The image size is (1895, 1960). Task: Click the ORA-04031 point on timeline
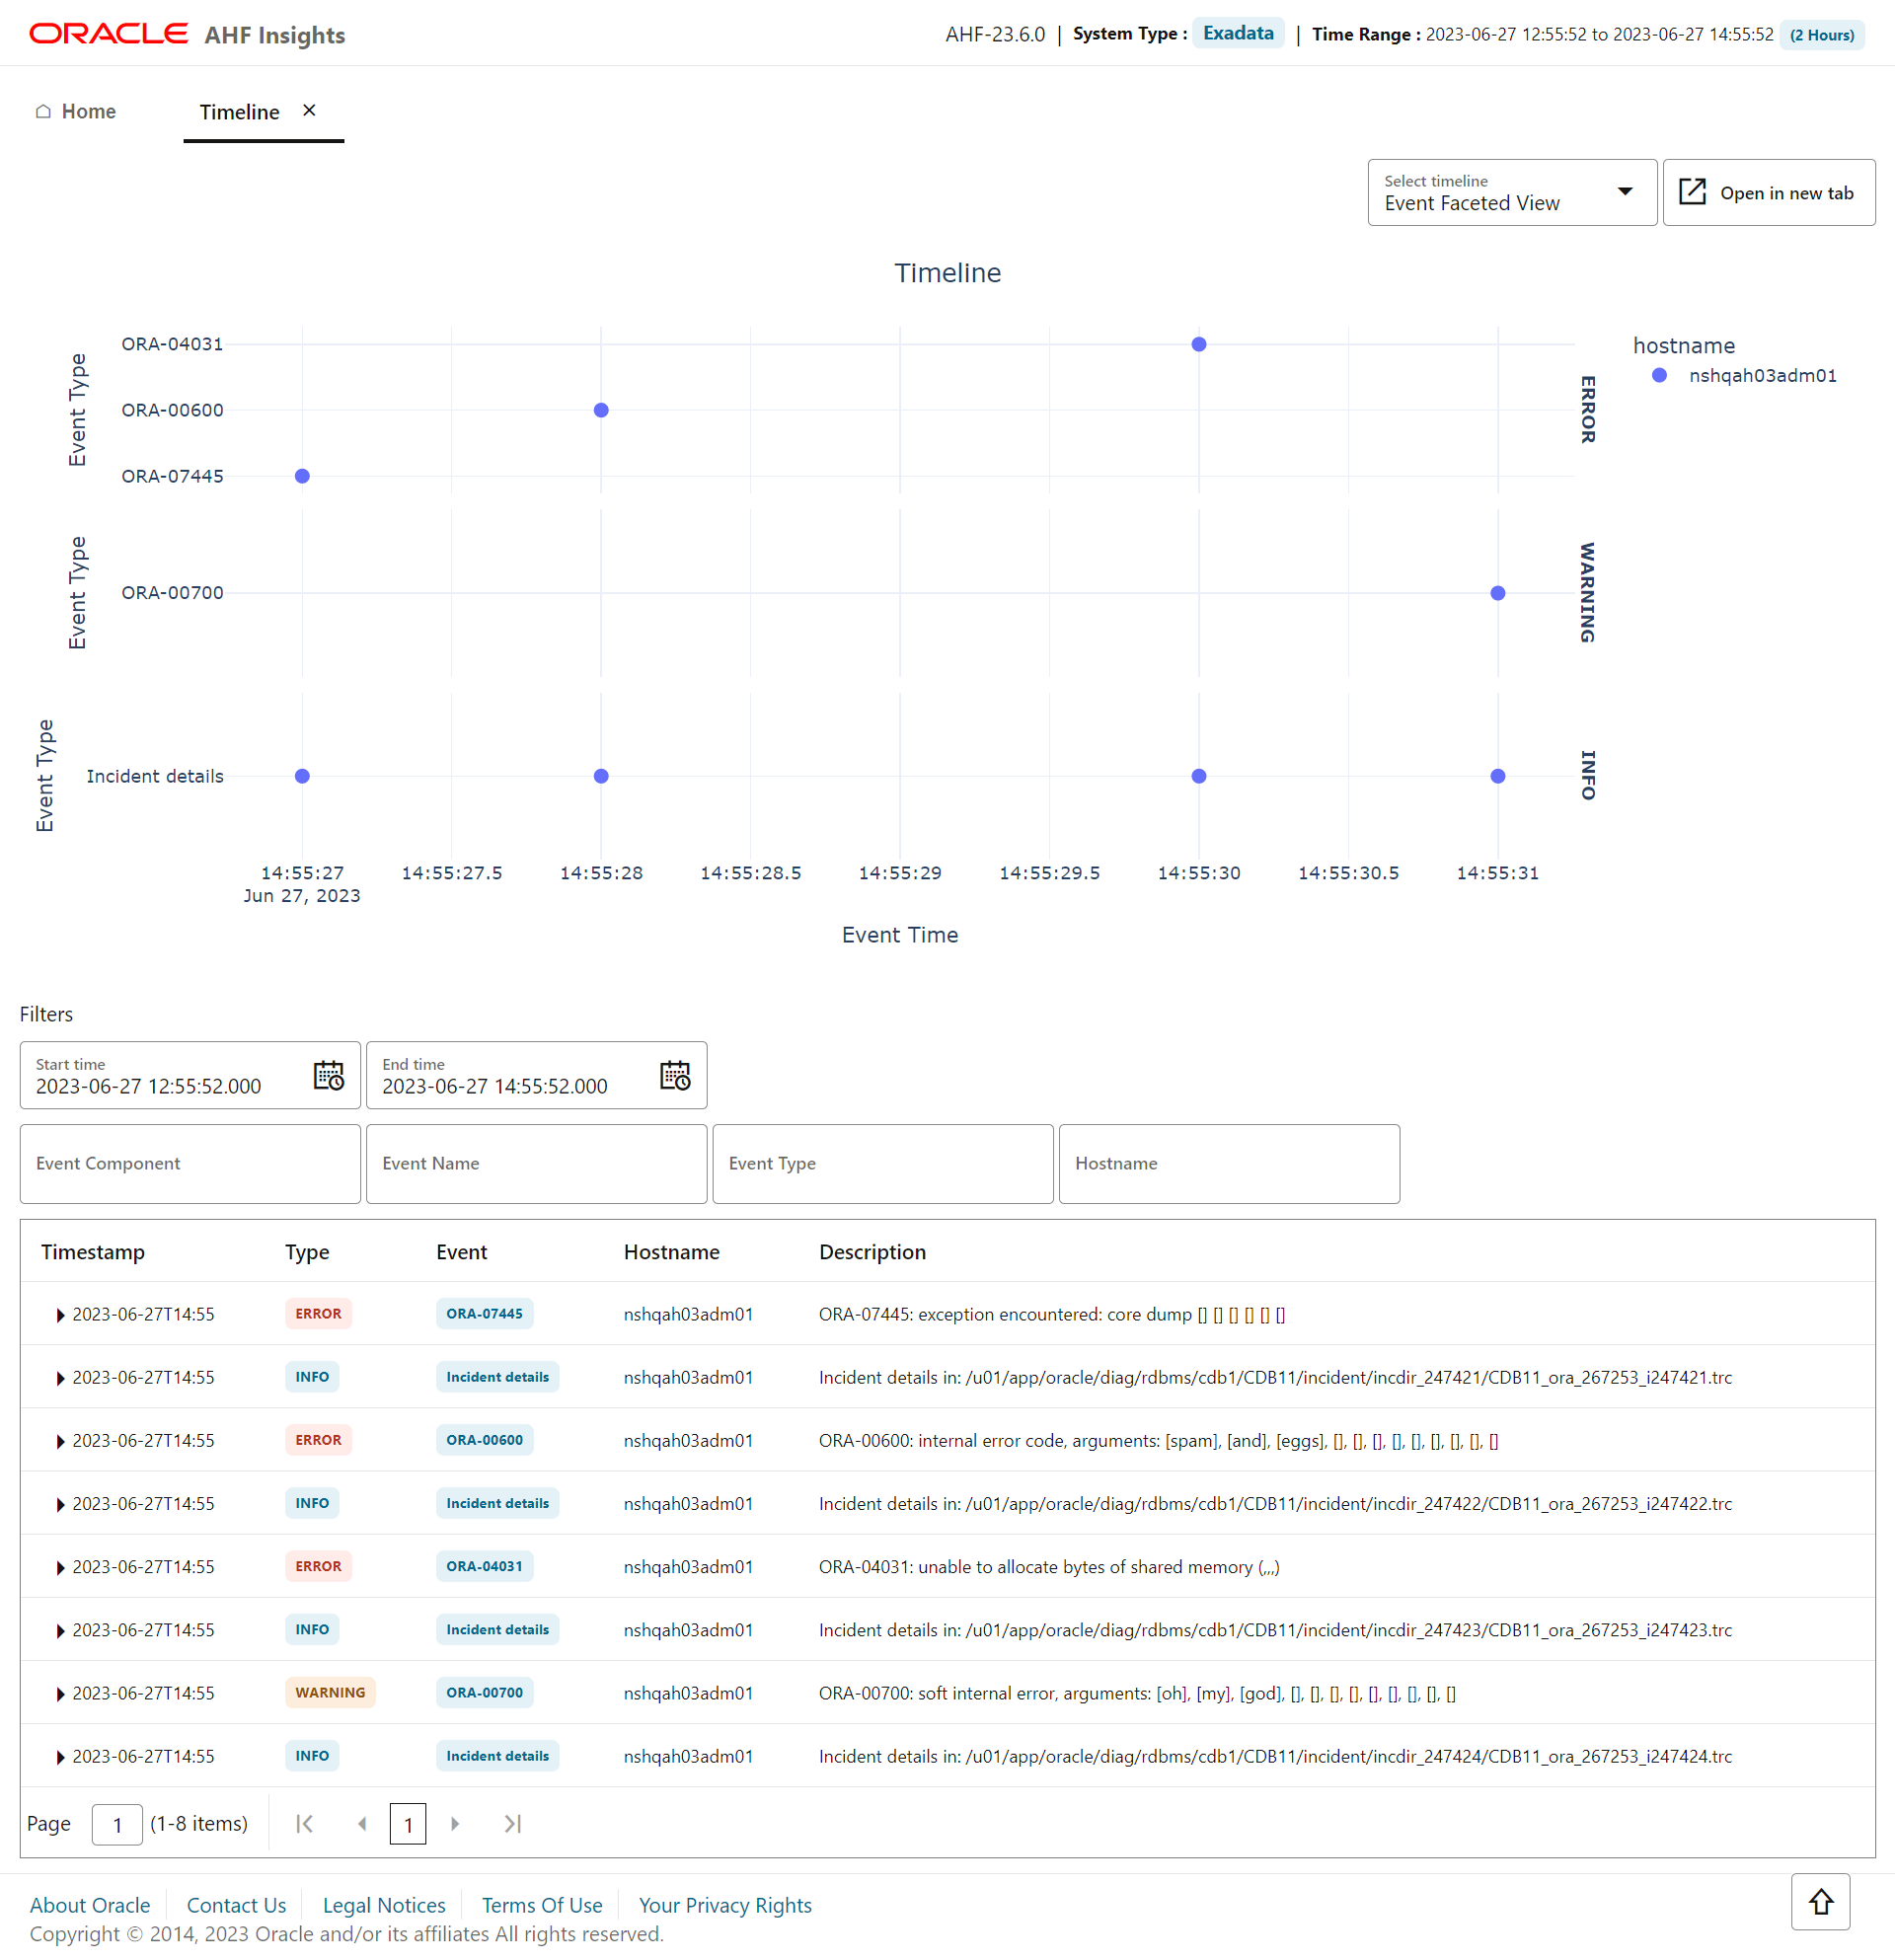tap(1199, 344)
